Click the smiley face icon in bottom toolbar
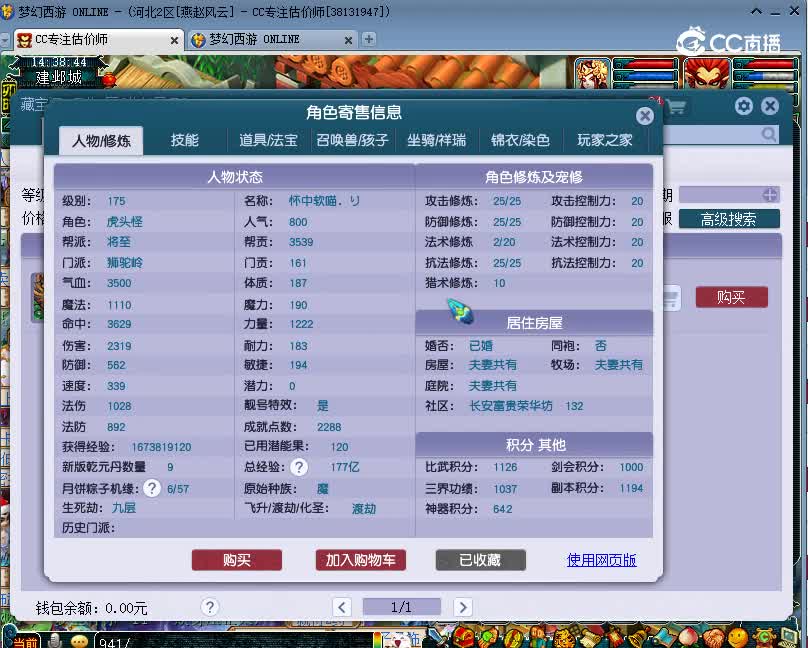 [737, 638]
